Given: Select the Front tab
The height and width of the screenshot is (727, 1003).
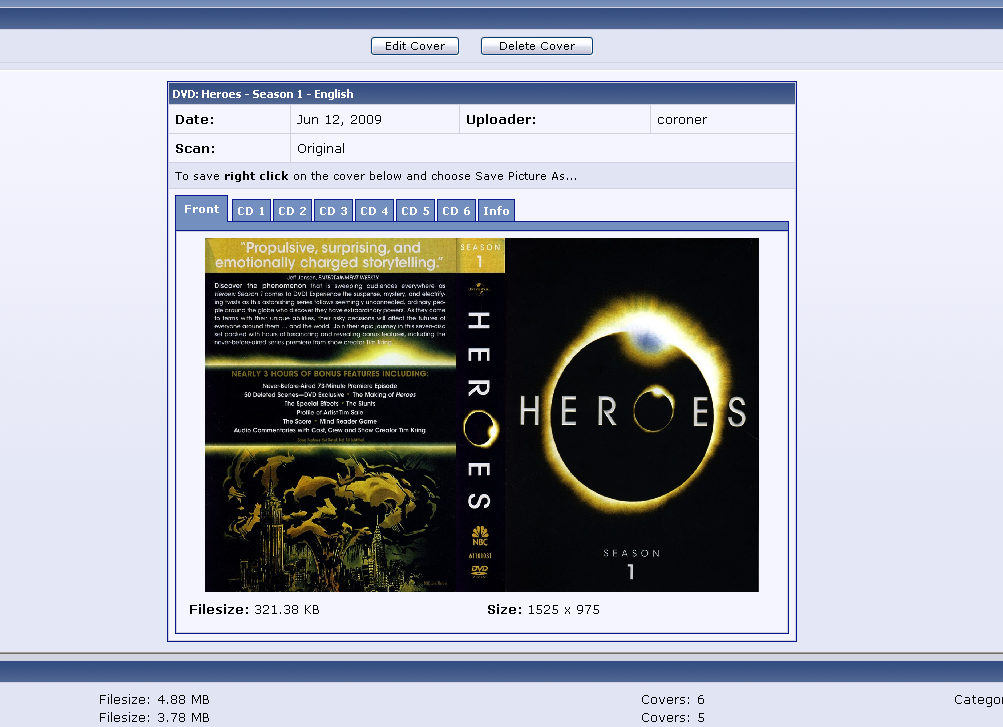Looking at the screenshot, I should pyautogui.click(x=201, y=209).
